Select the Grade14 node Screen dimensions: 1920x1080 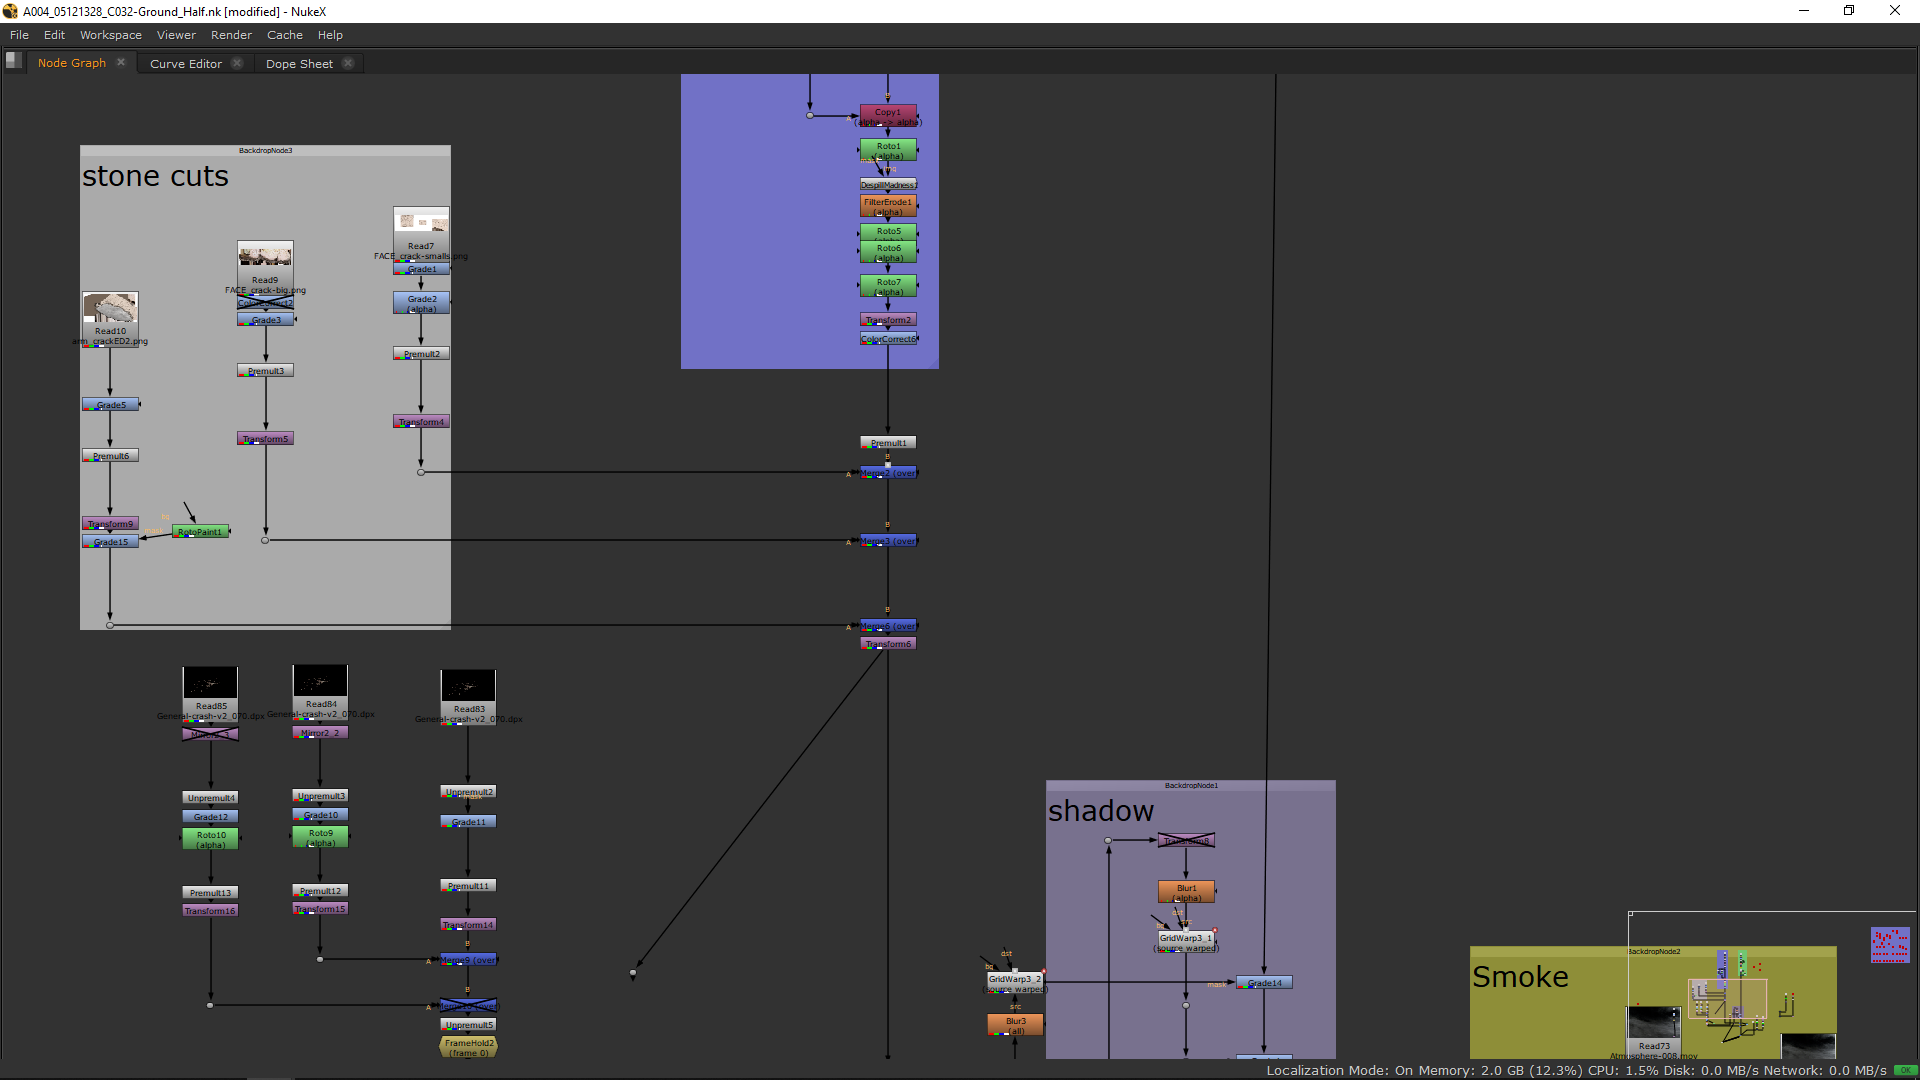tap(1264, 983)
